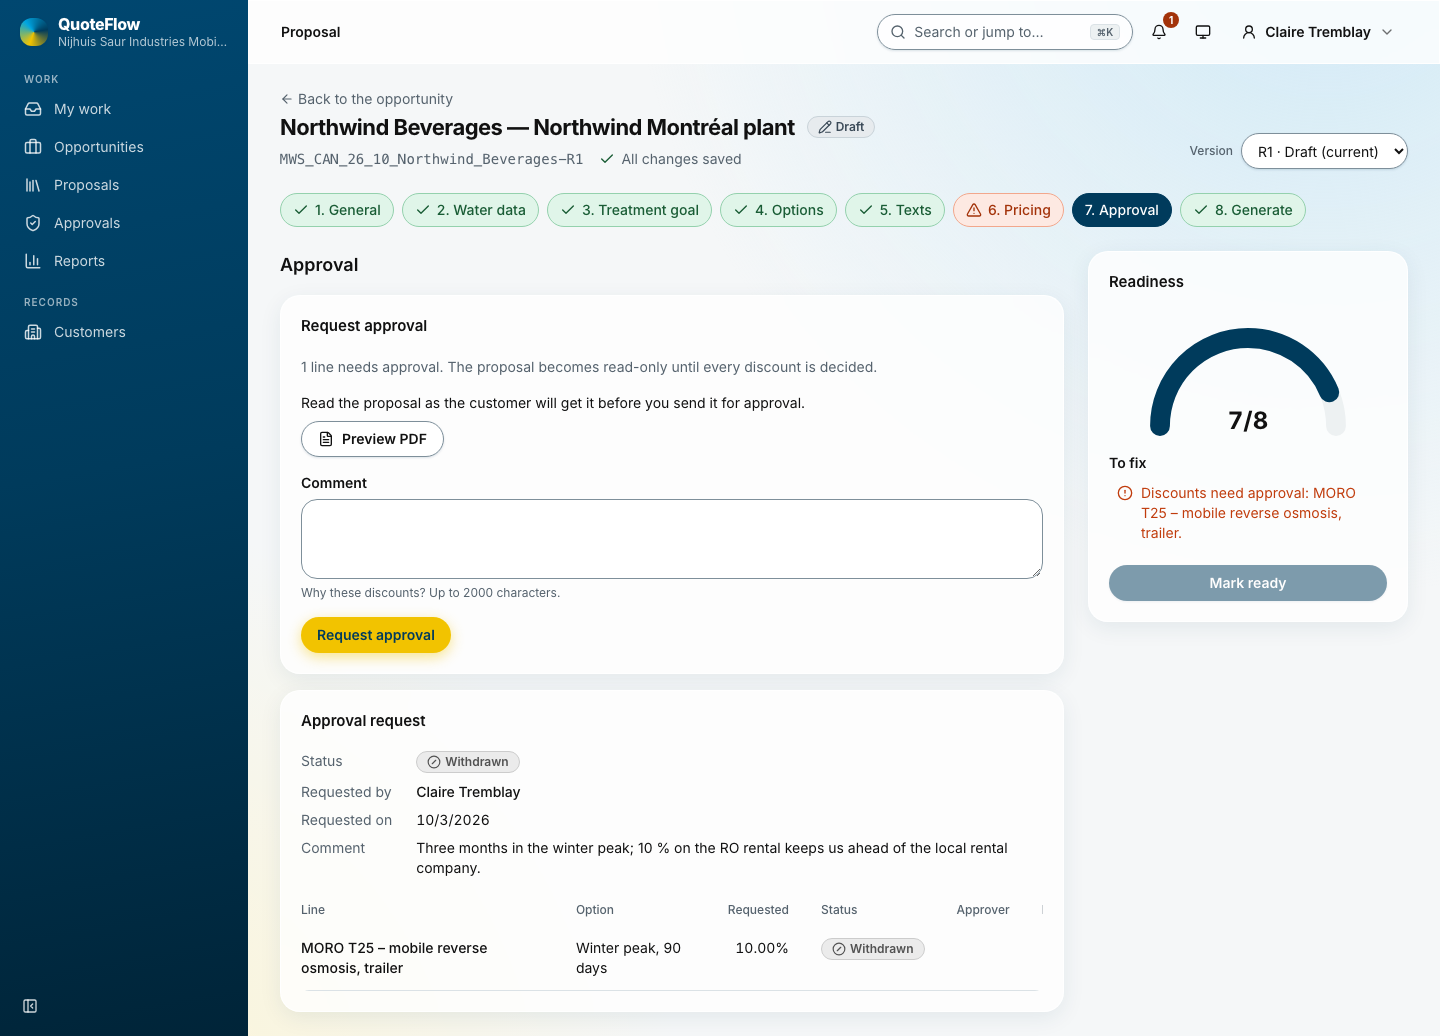The height and width of the screenshot is (1036, 1440).
Task: Click the Preview PDF document icon
Action: (326, 439)
